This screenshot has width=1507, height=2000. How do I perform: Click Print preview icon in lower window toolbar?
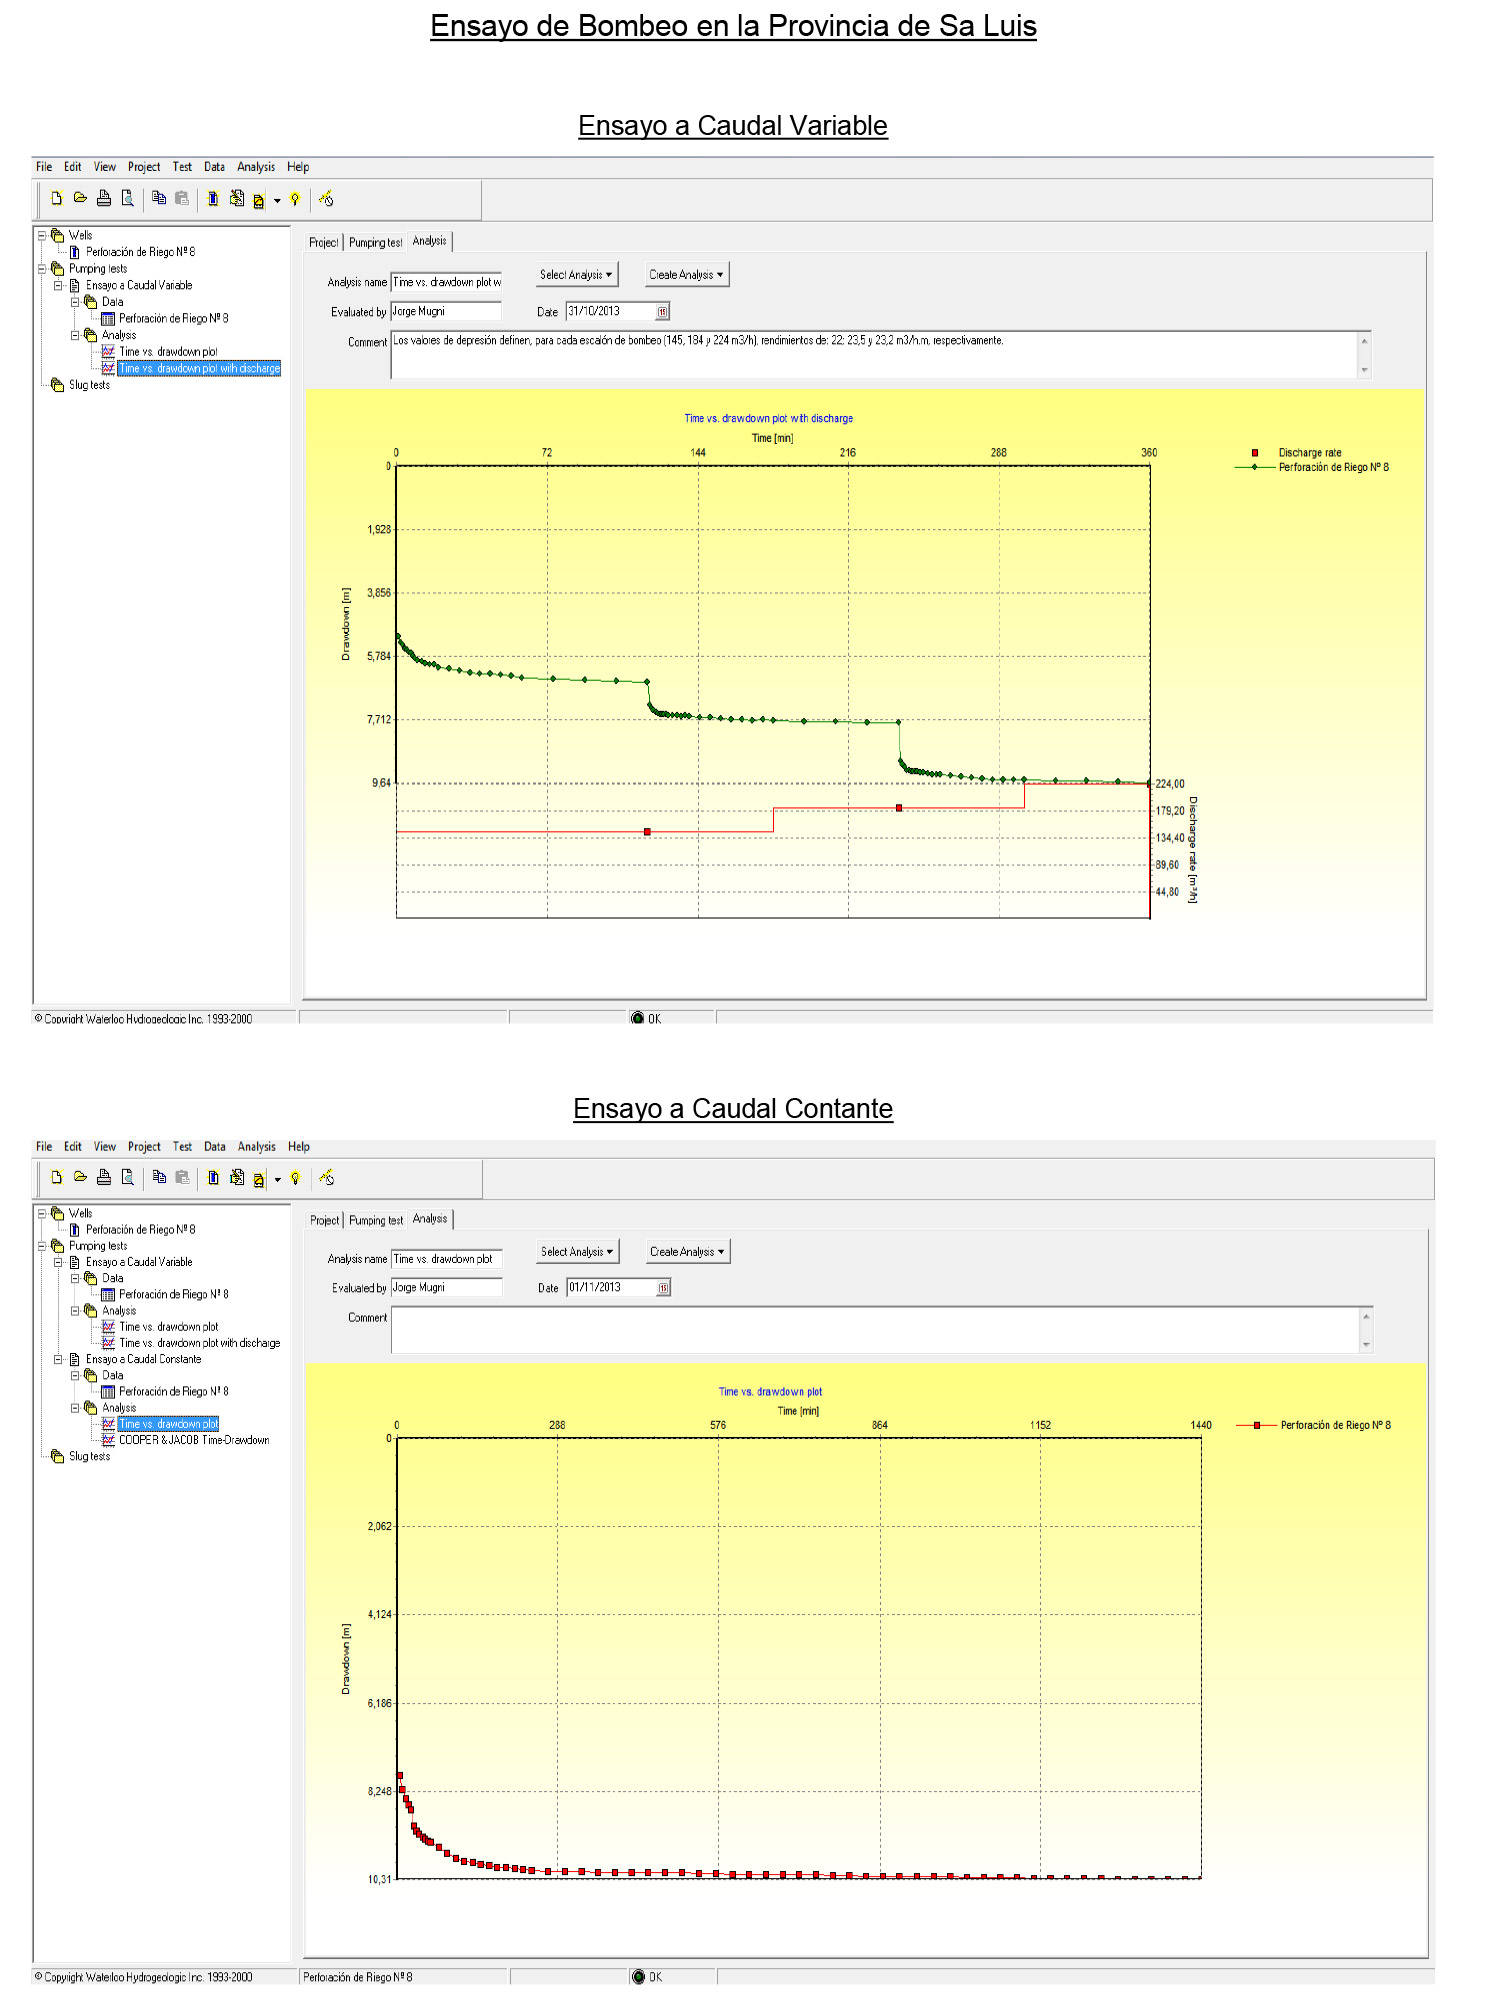[128, 1178]
